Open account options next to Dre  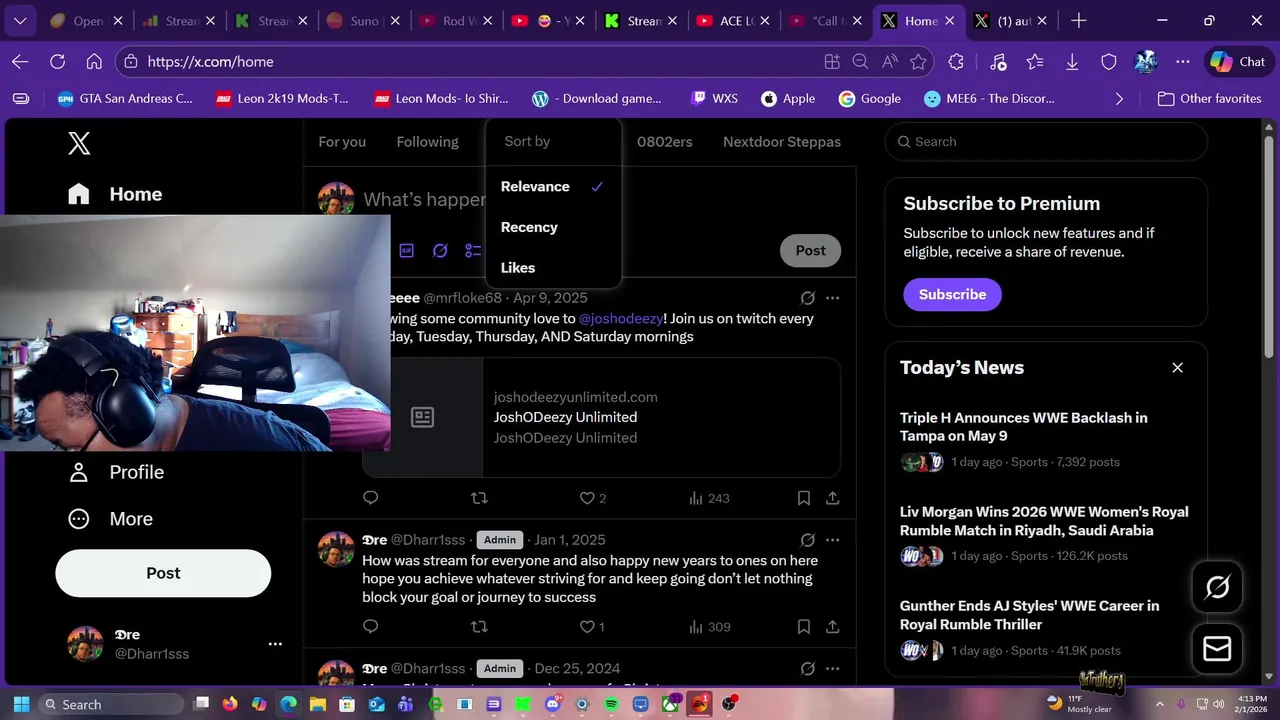click(x=275, y=644)
